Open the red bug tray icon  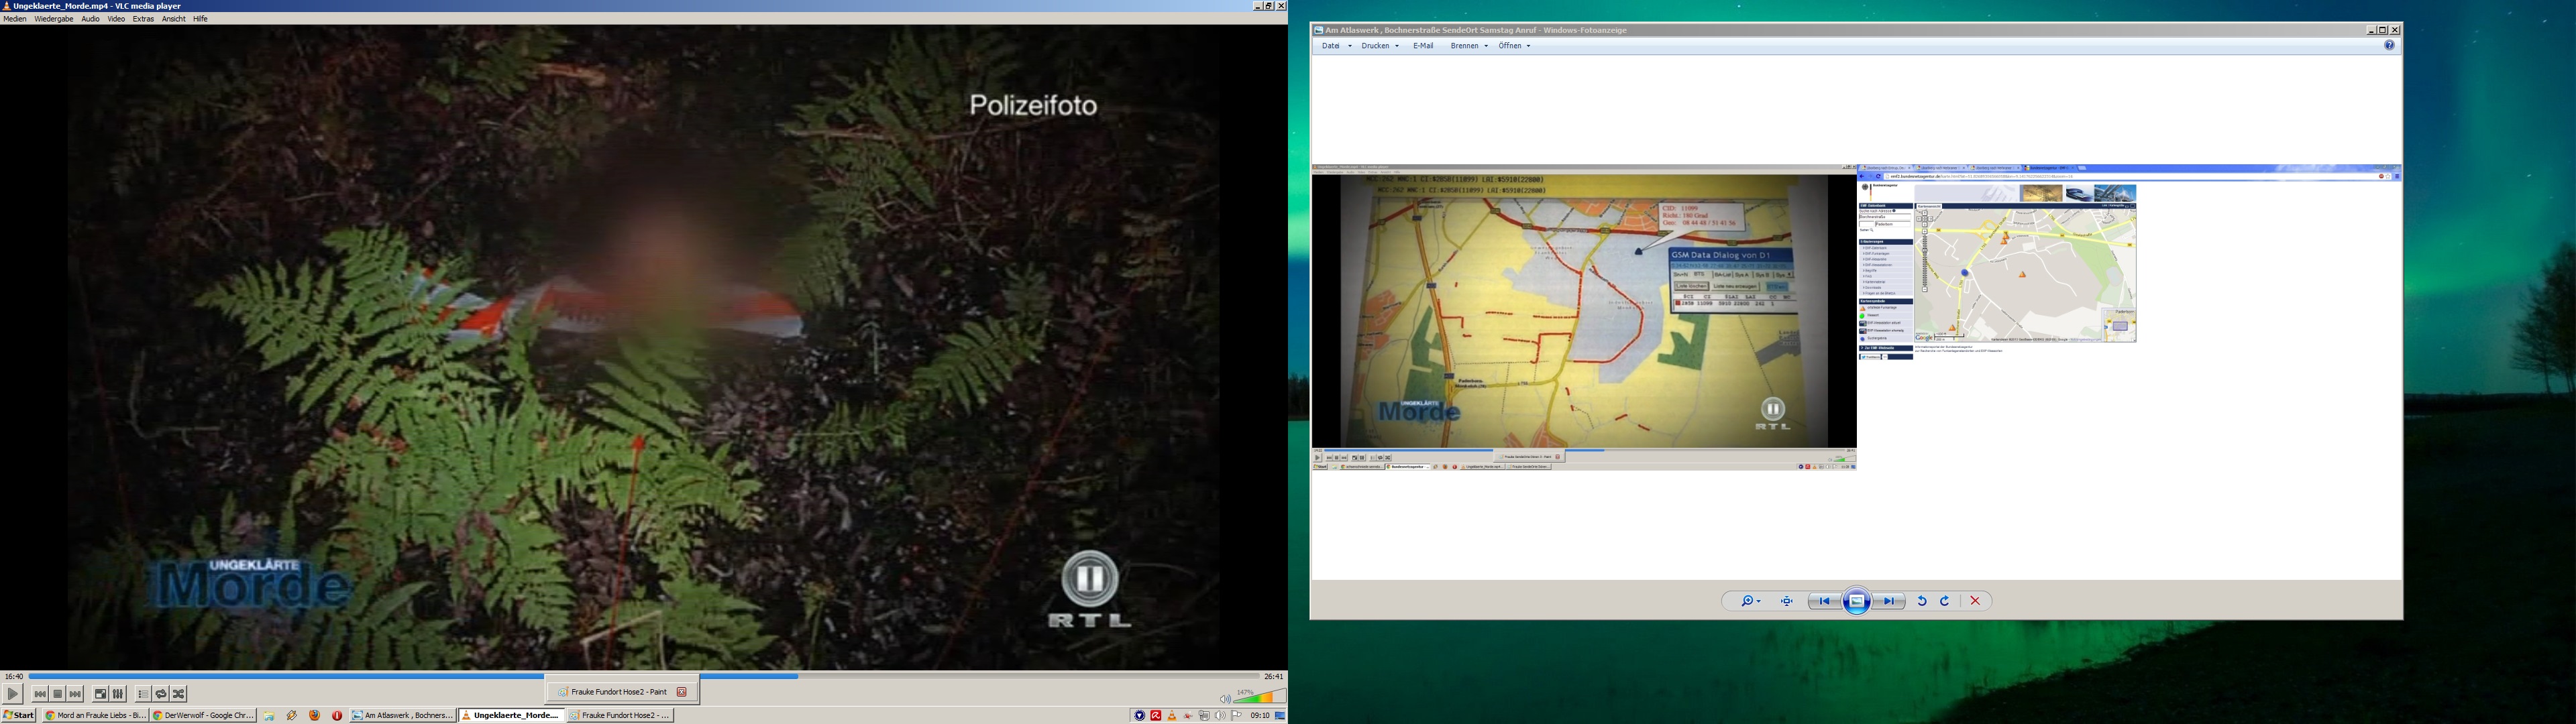(1188, 716)
